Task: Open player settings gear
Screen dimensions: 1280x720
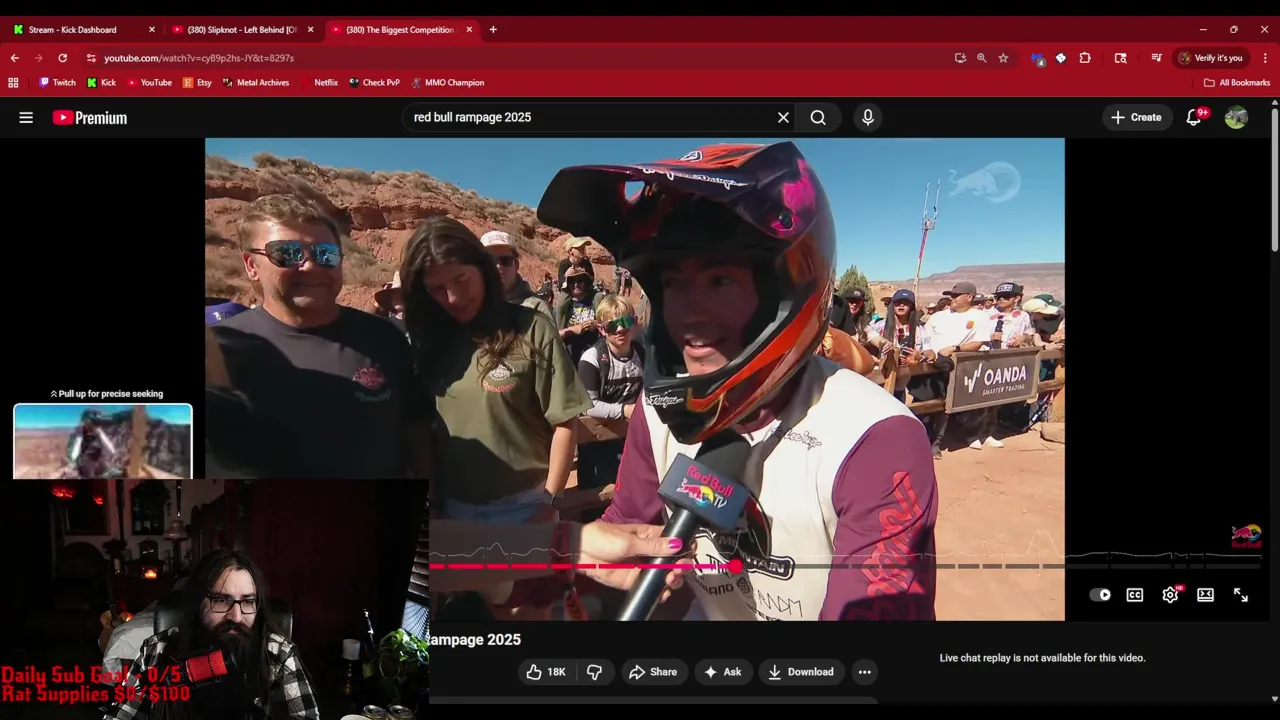Action: (1170, 595)
